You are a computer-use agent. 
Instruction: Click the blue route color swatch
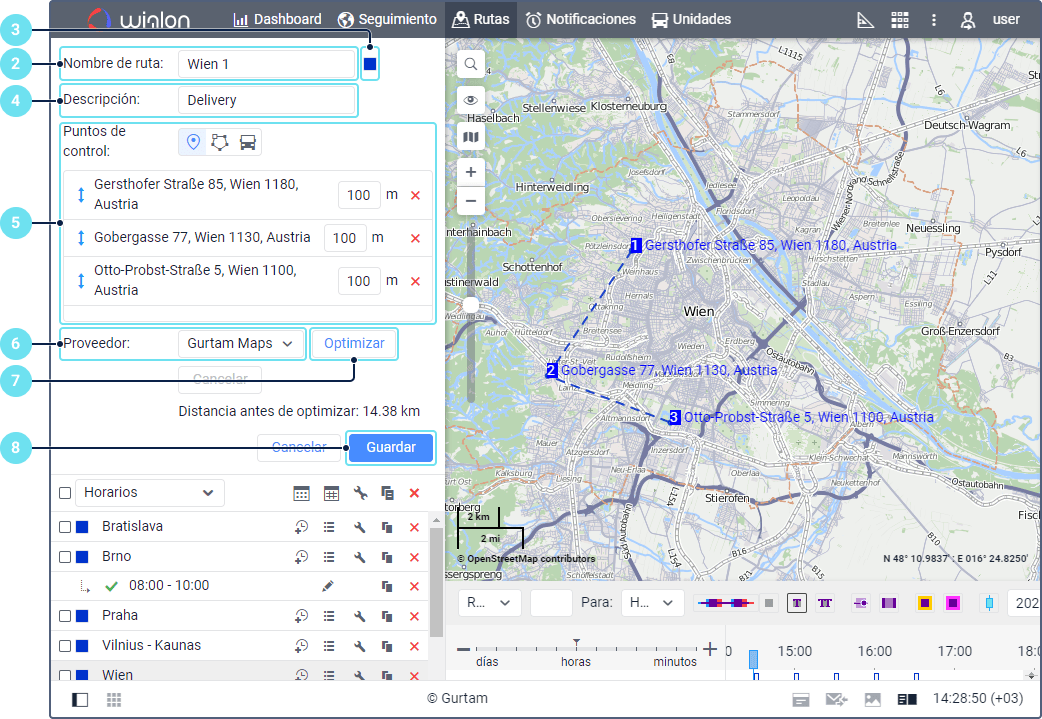[370, 64]
